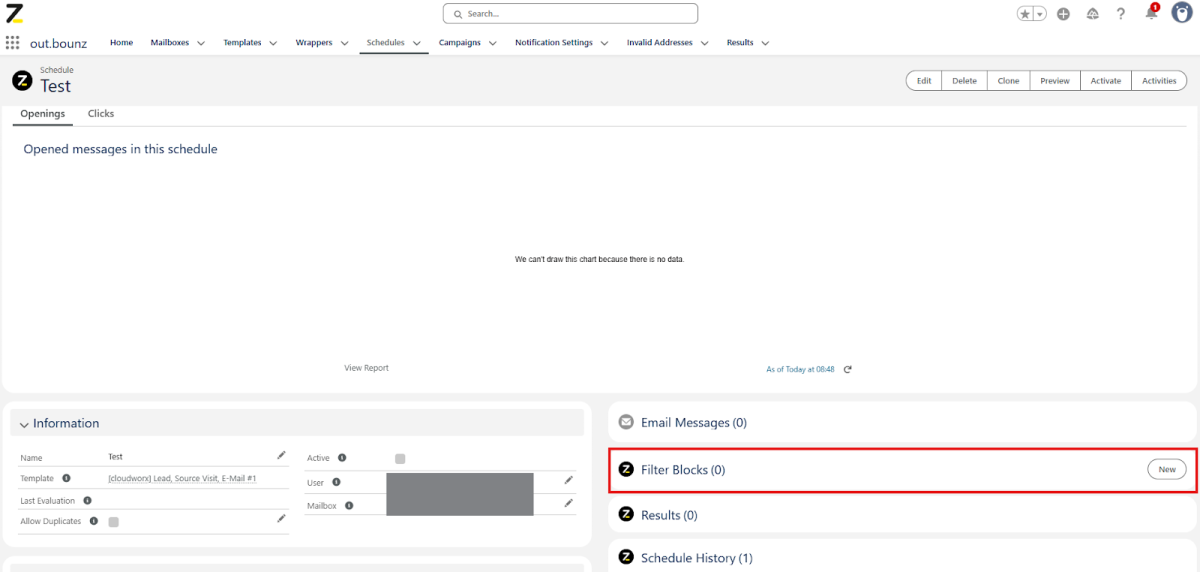The width and height of the screenshot is (1200, 572).
Task: Focus the global Search field
Action: tap(570, 14)
